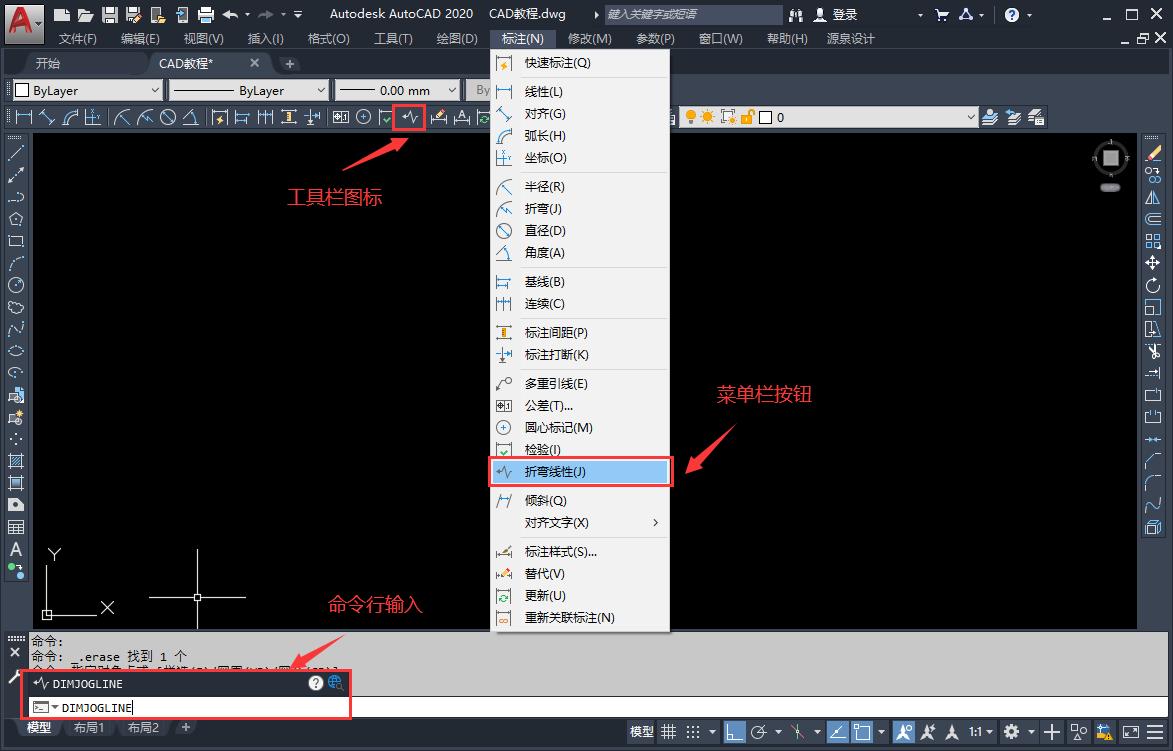Select the Ordinate dimension toolbar icon
This screenshot has height=751, width=1173.
pos(92,117)
